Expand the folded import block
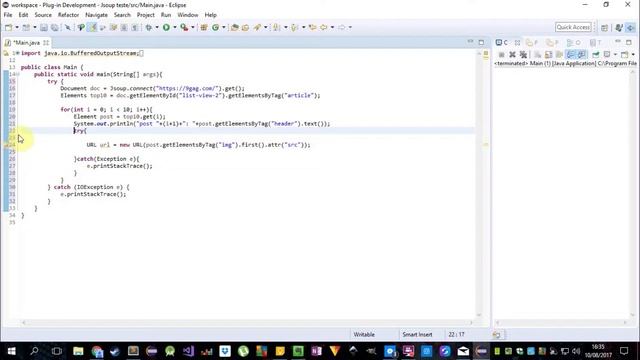 click(x=17, y=53)
